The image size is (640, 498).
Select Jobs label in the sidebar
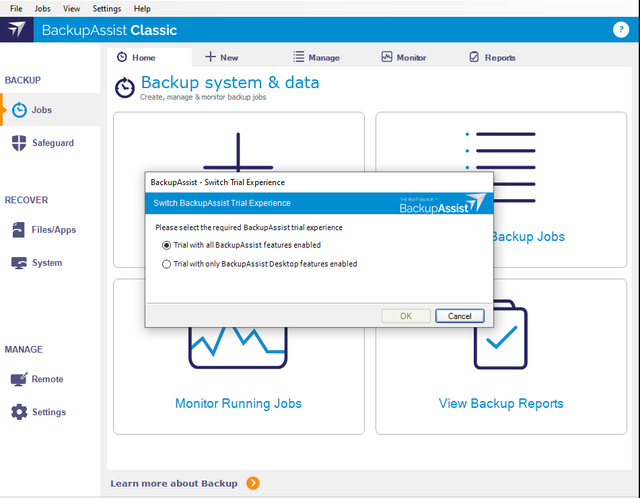[42, 110]
